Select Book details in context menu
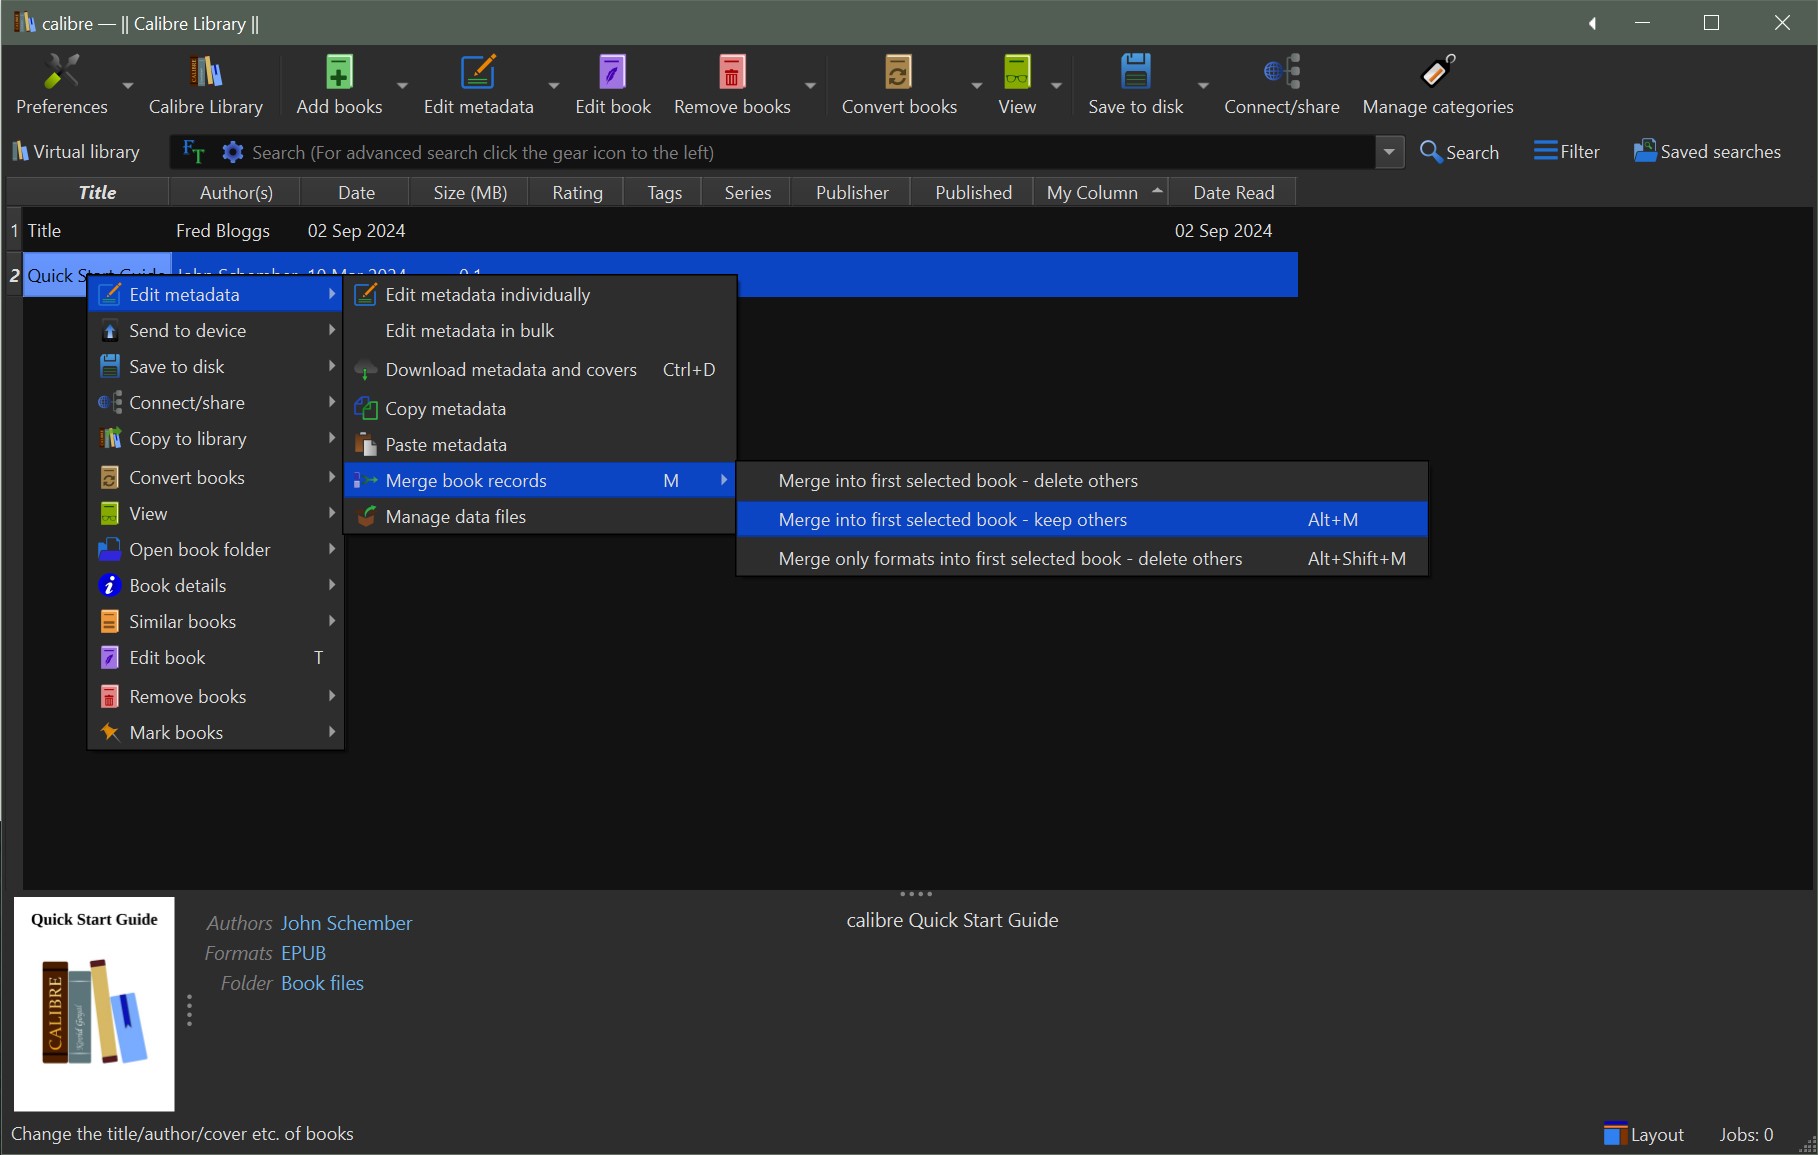 tap(216, 586)
